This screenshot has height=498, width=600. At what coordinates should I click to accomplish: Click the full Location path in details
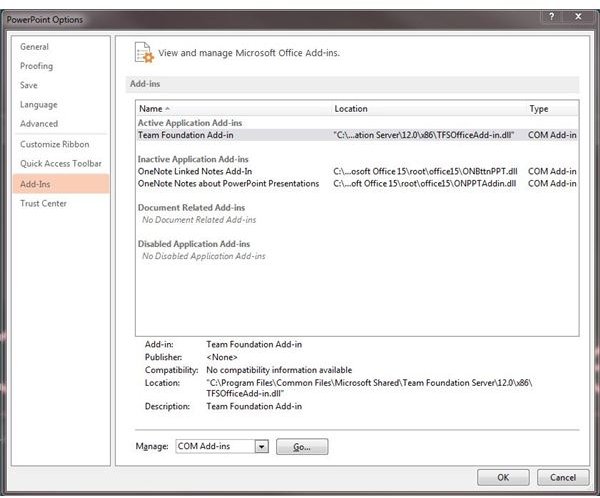click(369, 388)
